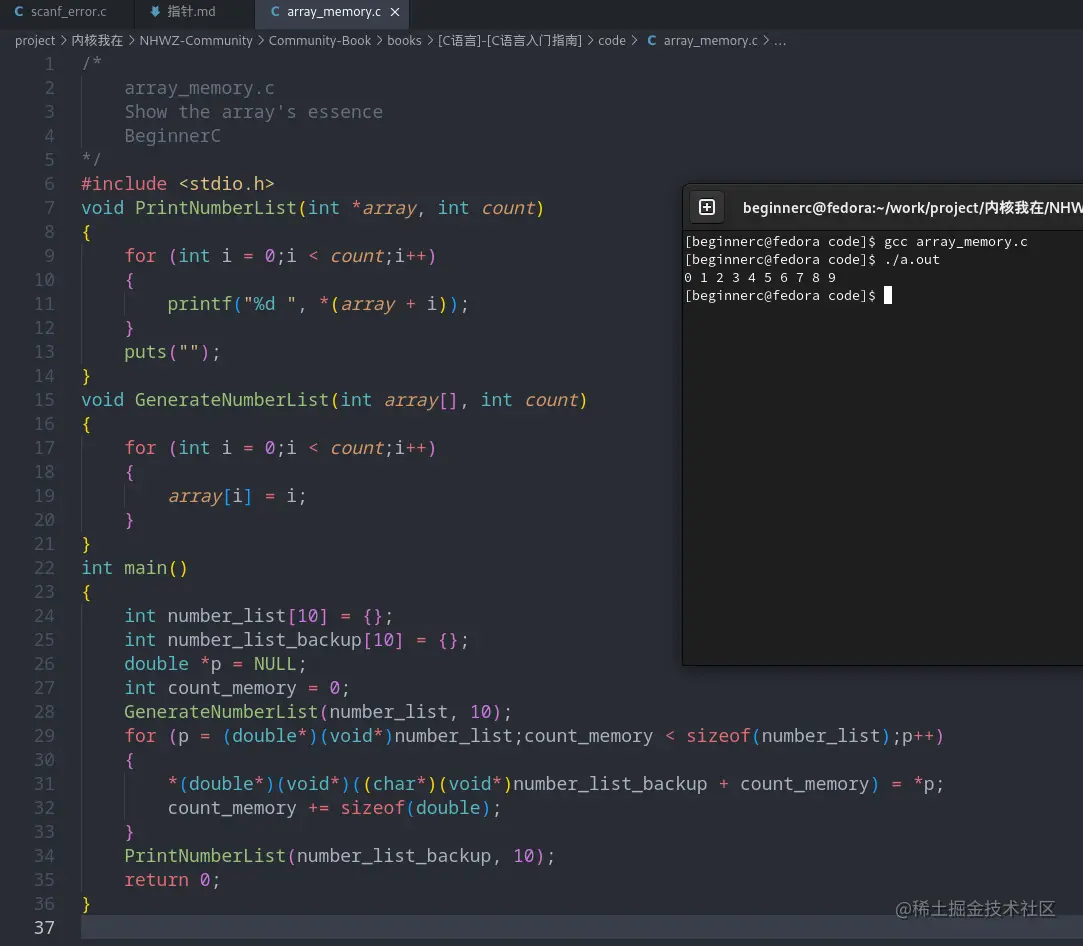
Task: Click line number 37 in the gutter
Action: (44, 927)
